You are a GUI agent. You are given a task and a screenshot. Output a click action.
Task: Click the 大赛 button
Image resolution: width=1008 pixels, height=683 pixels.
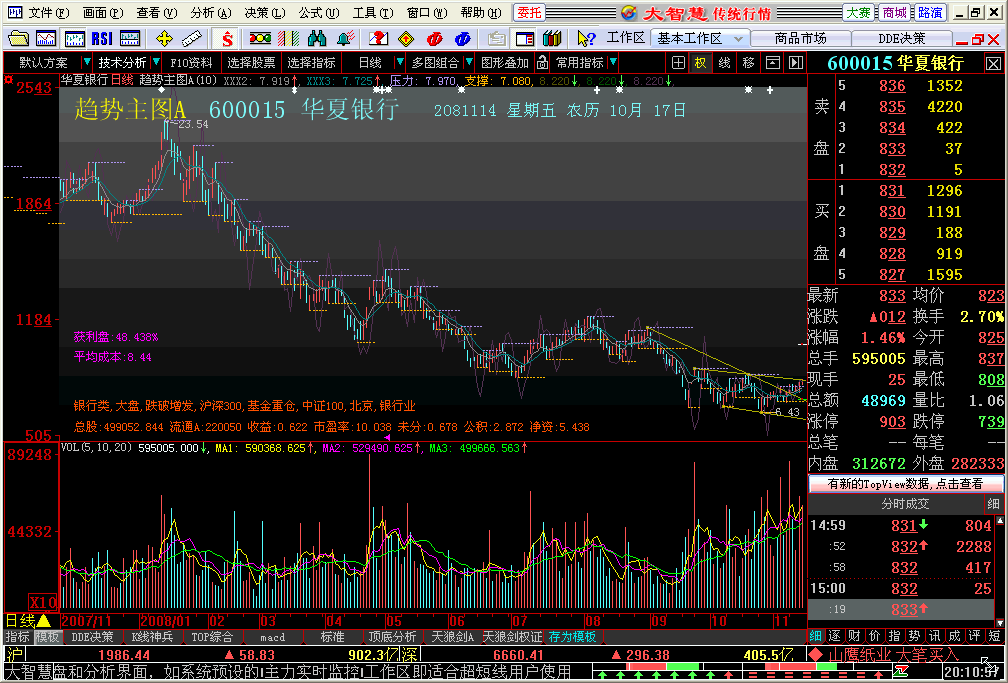[859, 12]
